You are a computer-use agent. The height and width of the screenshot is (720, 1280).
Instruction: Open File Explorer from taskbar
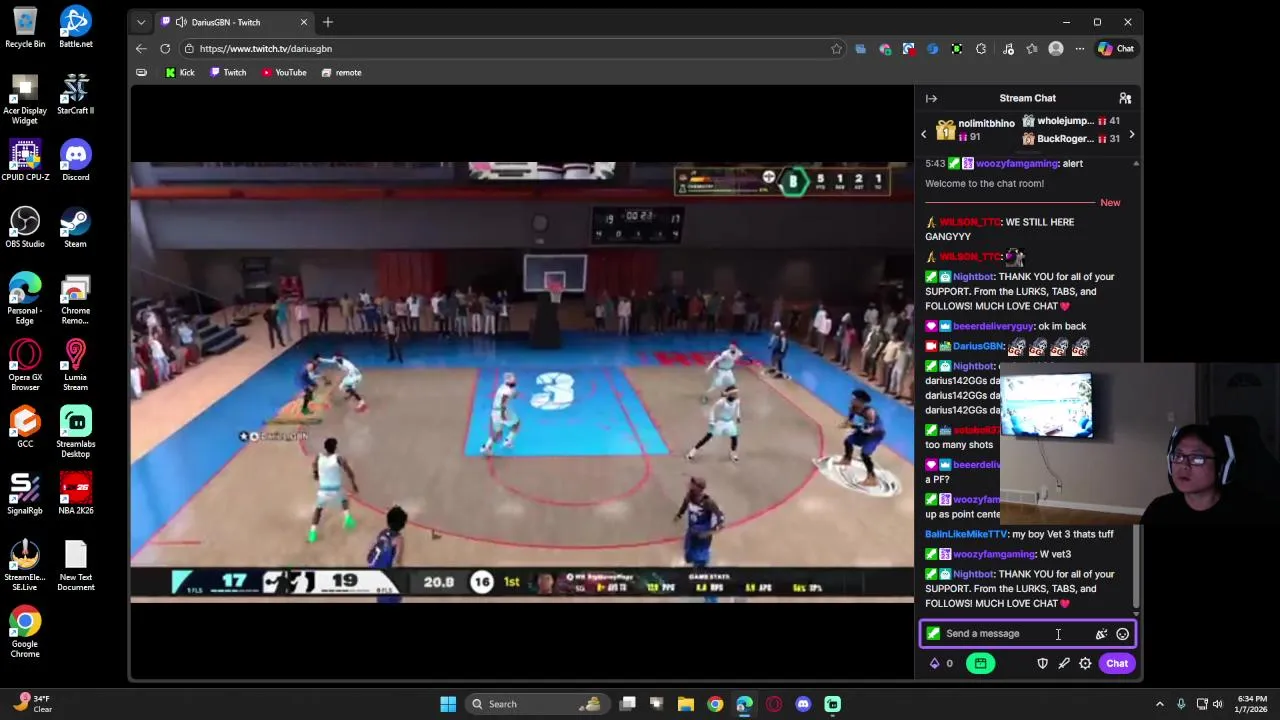686,704
